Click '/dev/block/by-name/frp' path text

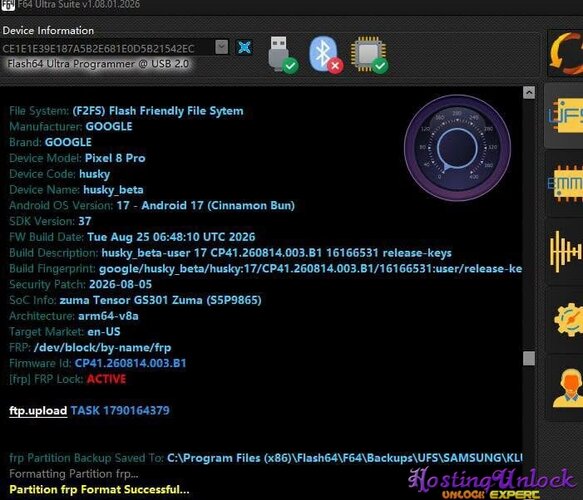(x=102, y=348)
